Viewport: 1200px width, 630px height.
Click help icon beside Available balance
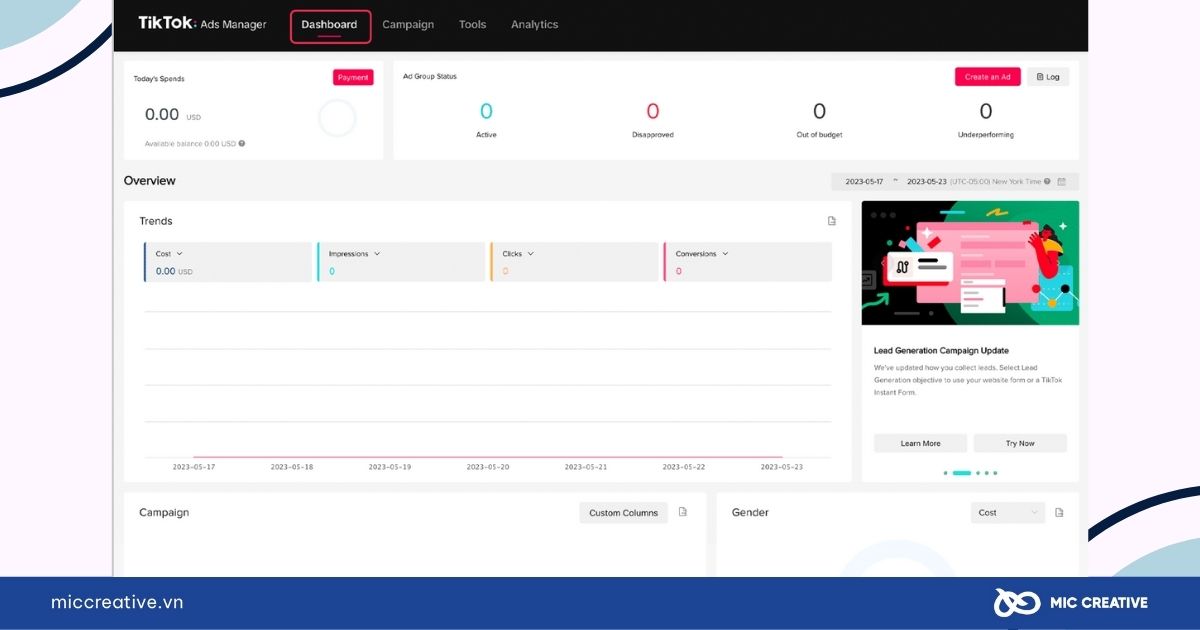(242, 143)
